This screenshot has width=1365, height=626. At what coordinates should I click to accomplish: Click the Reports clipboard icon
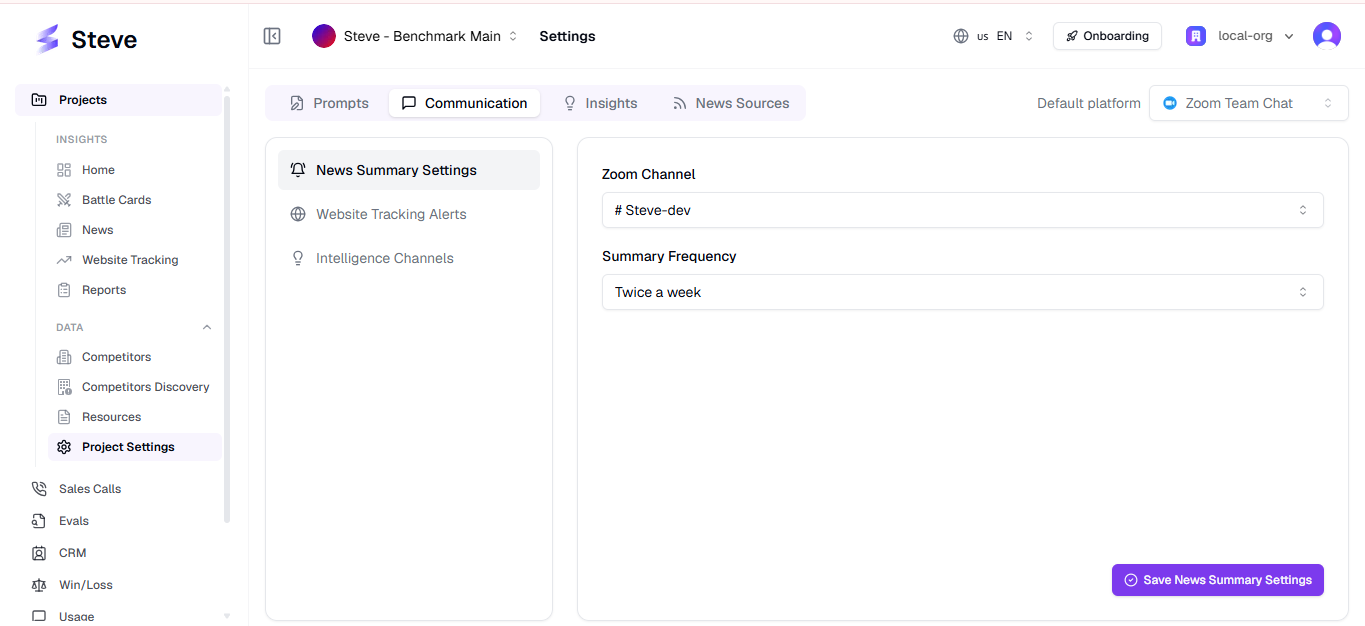(x=64, y=290)
